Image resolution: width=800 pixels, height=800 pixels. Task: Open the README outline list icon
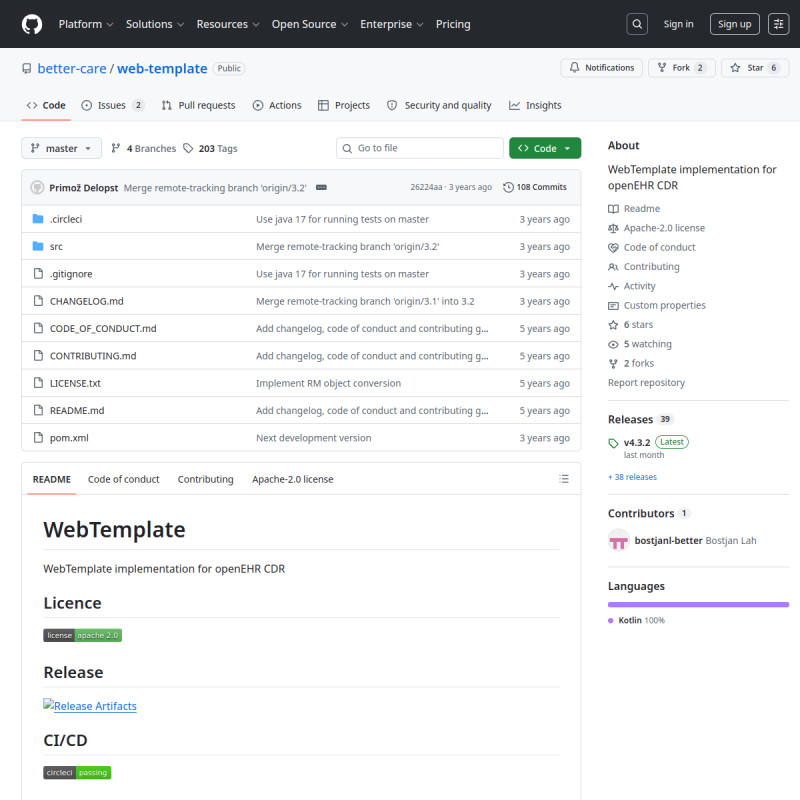click(x=564, y=479)
